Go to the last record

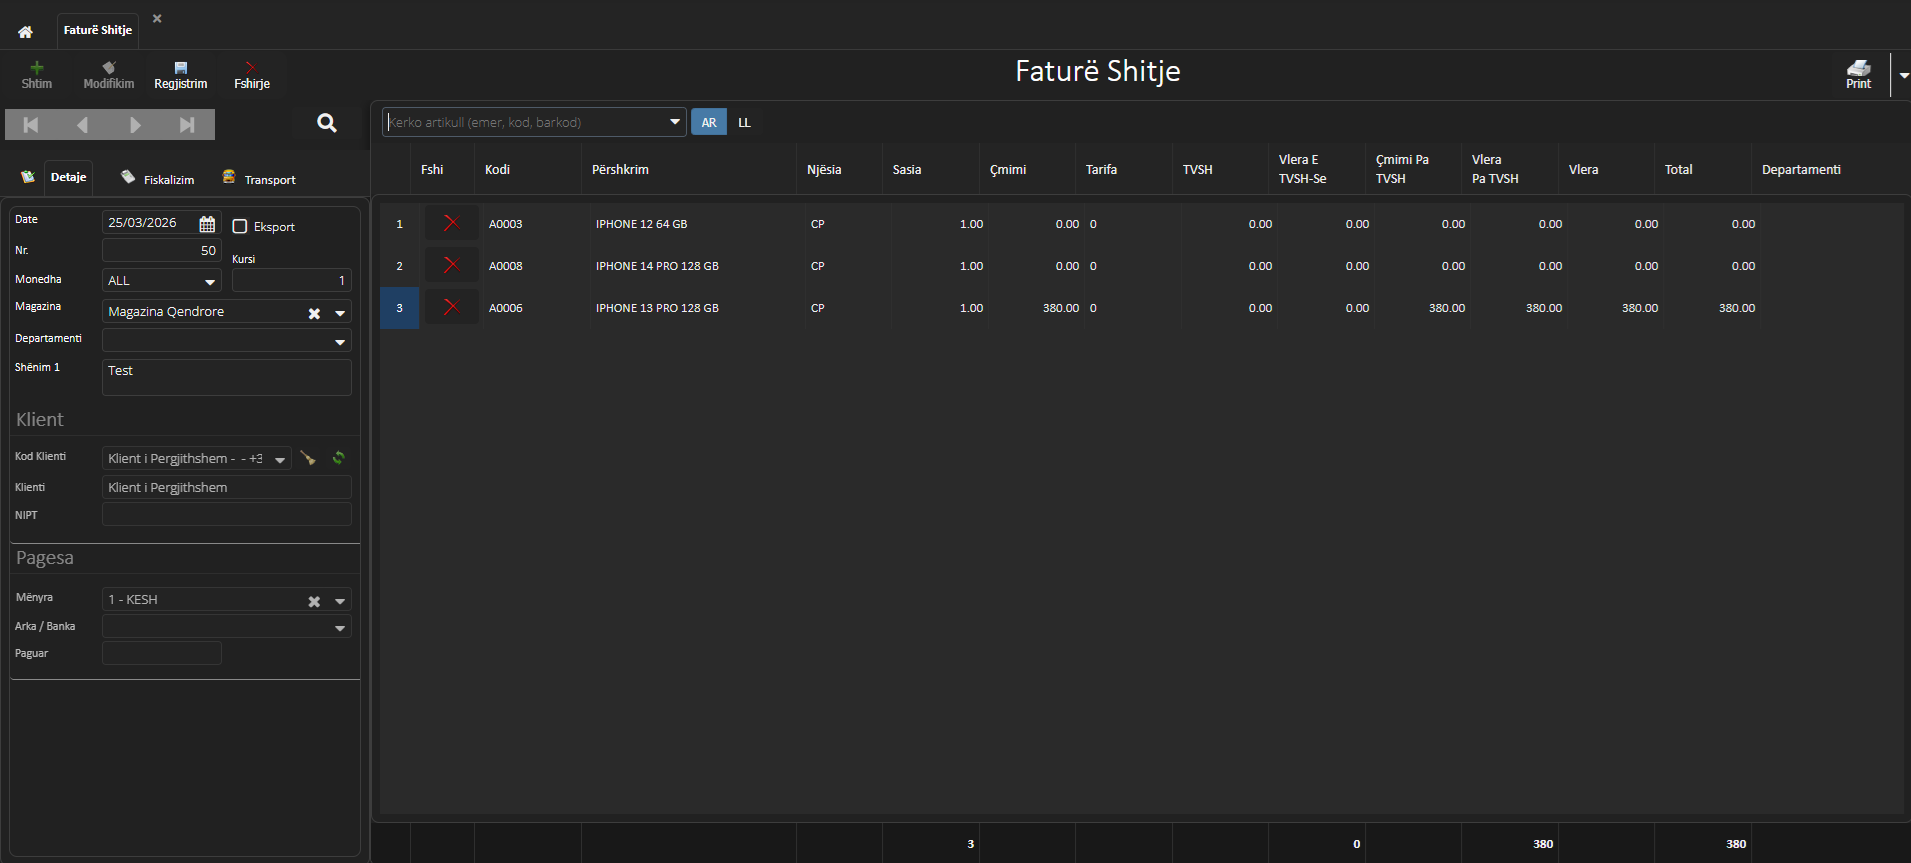(187, 125)
